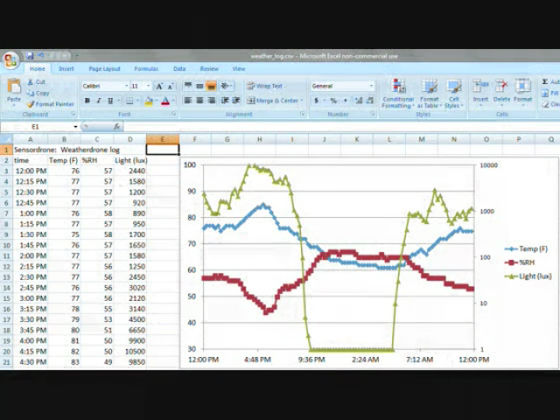Viewport: 560px width, 420px height.
Task: Select row 10 header
Action: [6, 245]
